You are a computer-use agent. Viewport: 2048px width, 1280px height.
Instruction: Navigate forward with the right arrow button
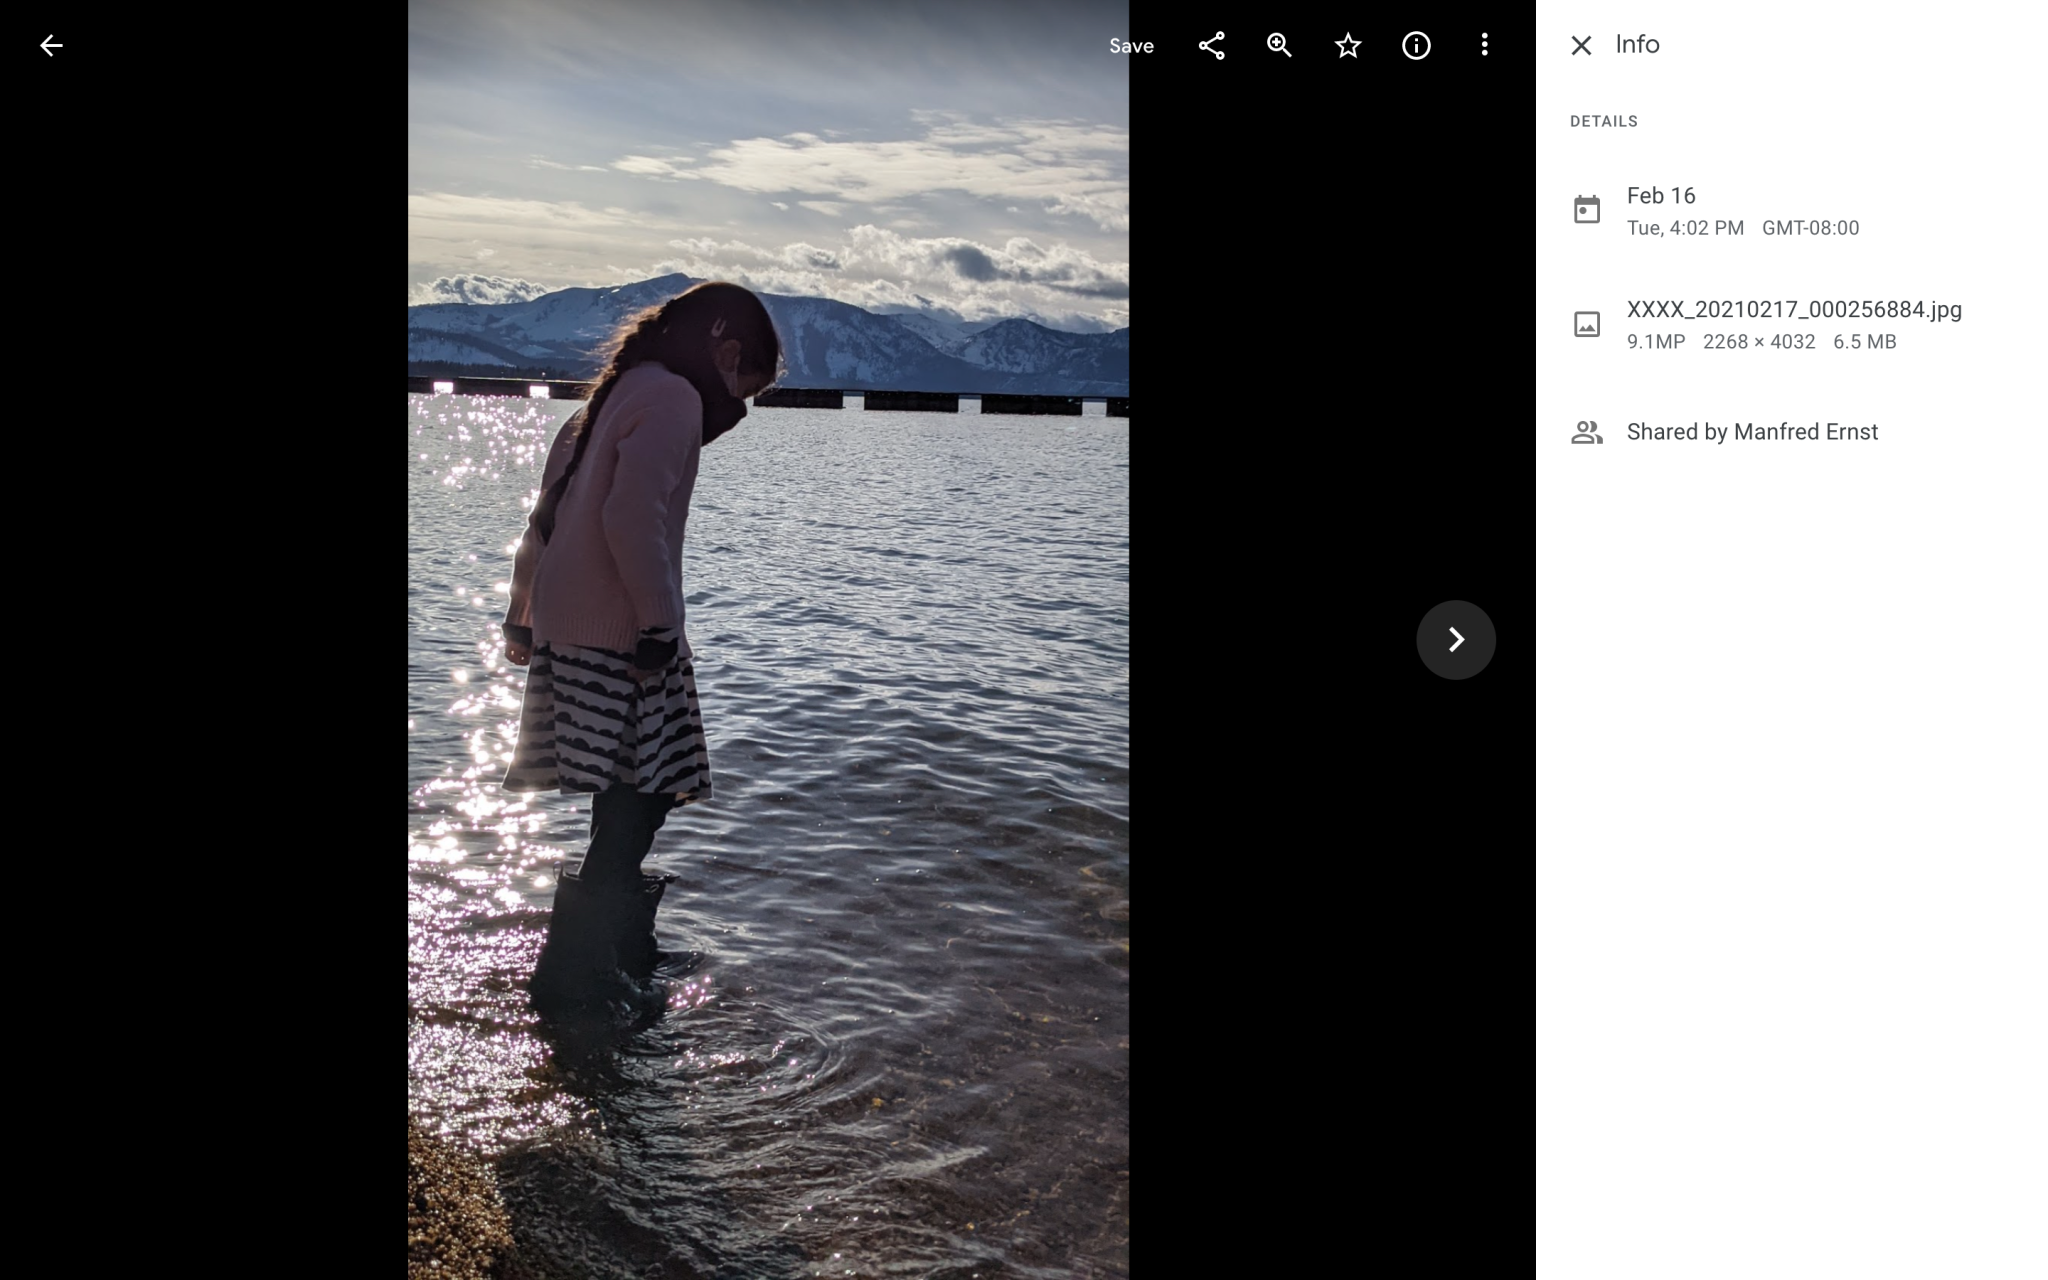pyautogui.click(x=1457, y=639)
